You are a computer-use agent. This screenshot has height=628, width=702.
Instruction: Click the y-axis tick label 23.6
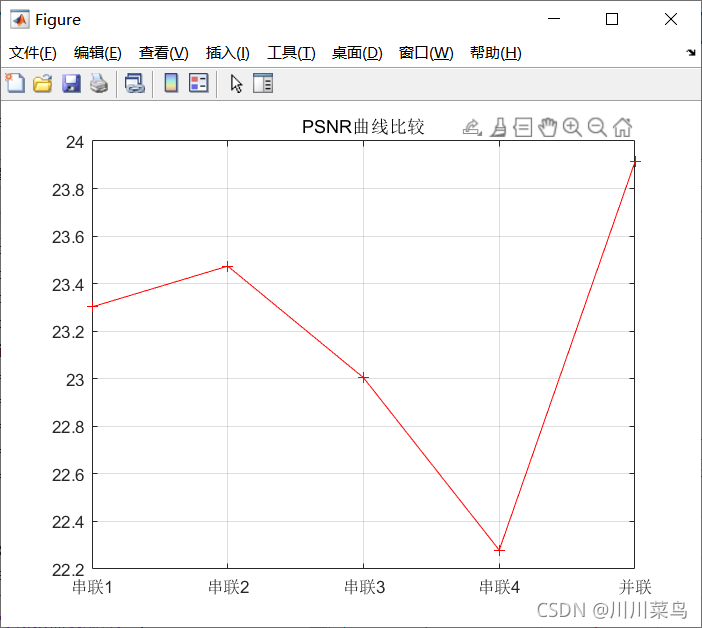[x=68, y=237]
